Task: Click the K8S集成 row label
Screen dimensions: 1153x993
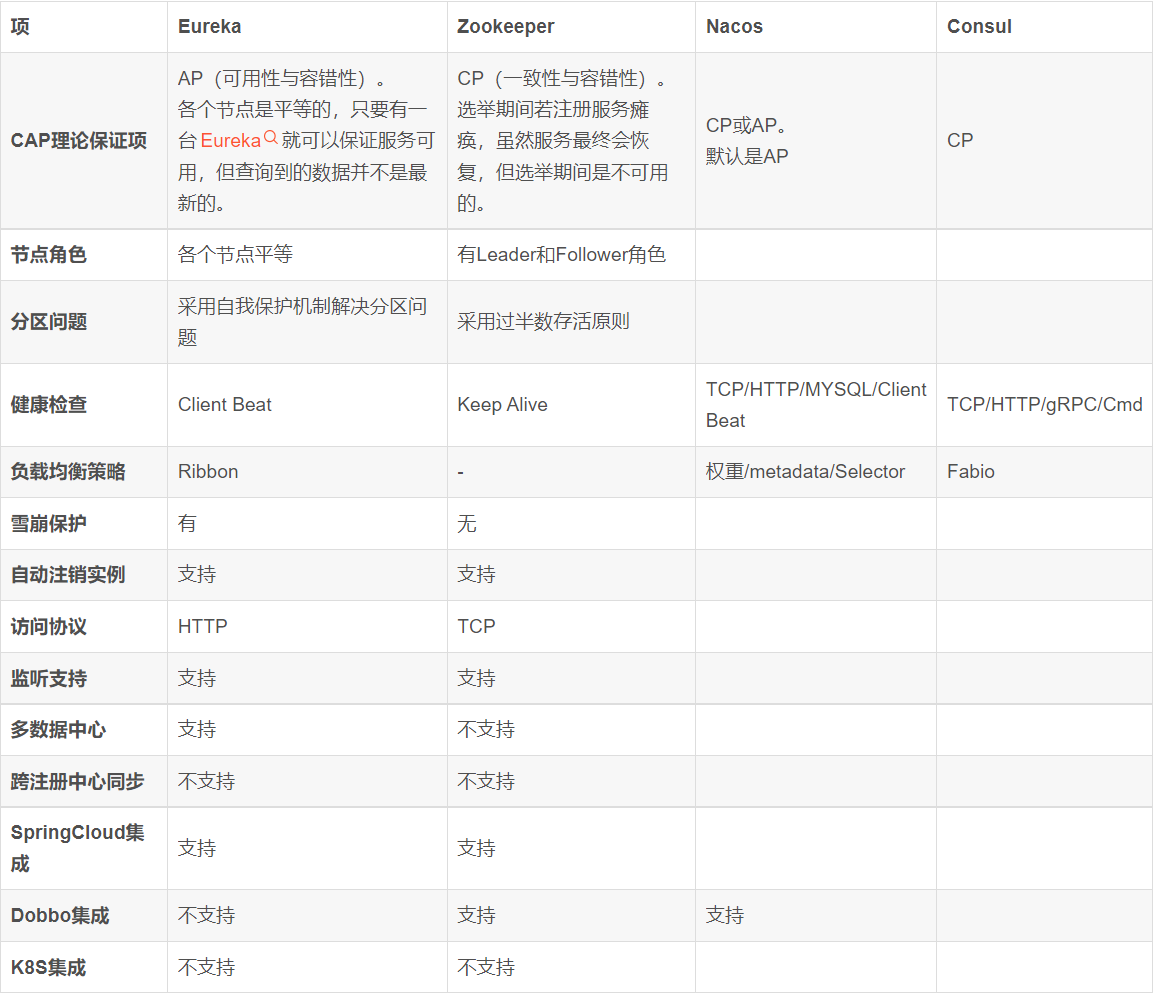Action: click(x=49, y=967)
